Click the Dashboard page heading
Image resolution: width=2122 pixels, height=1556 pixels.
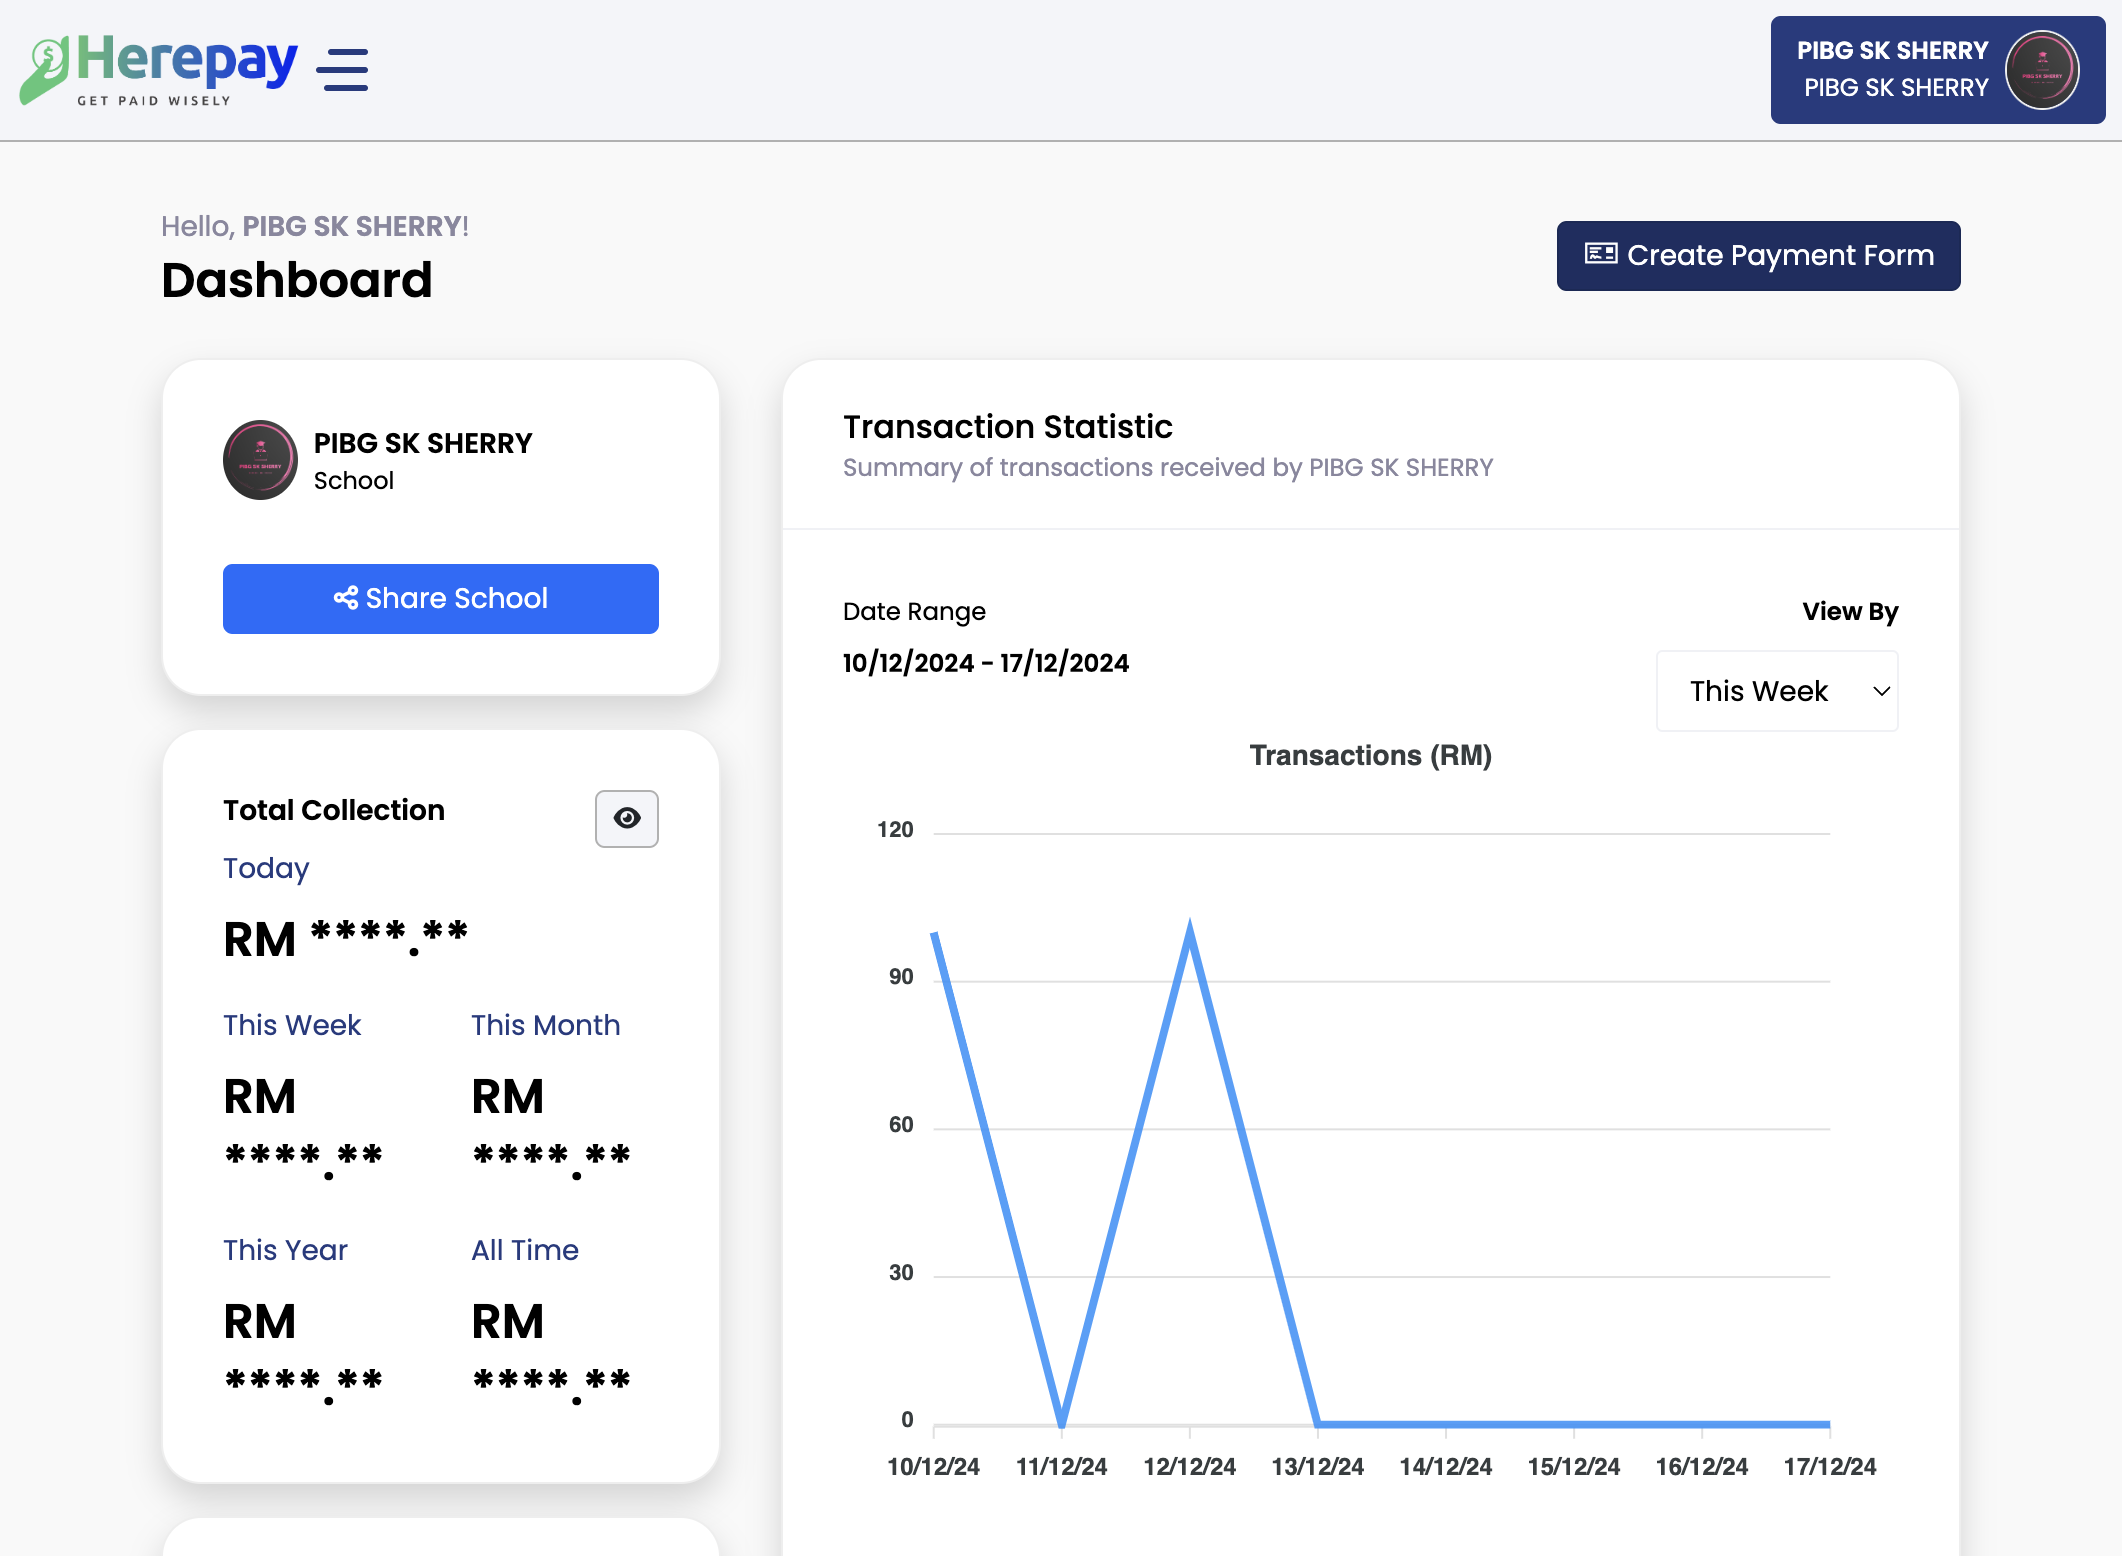pyautogui.click(x=297, y=280)
